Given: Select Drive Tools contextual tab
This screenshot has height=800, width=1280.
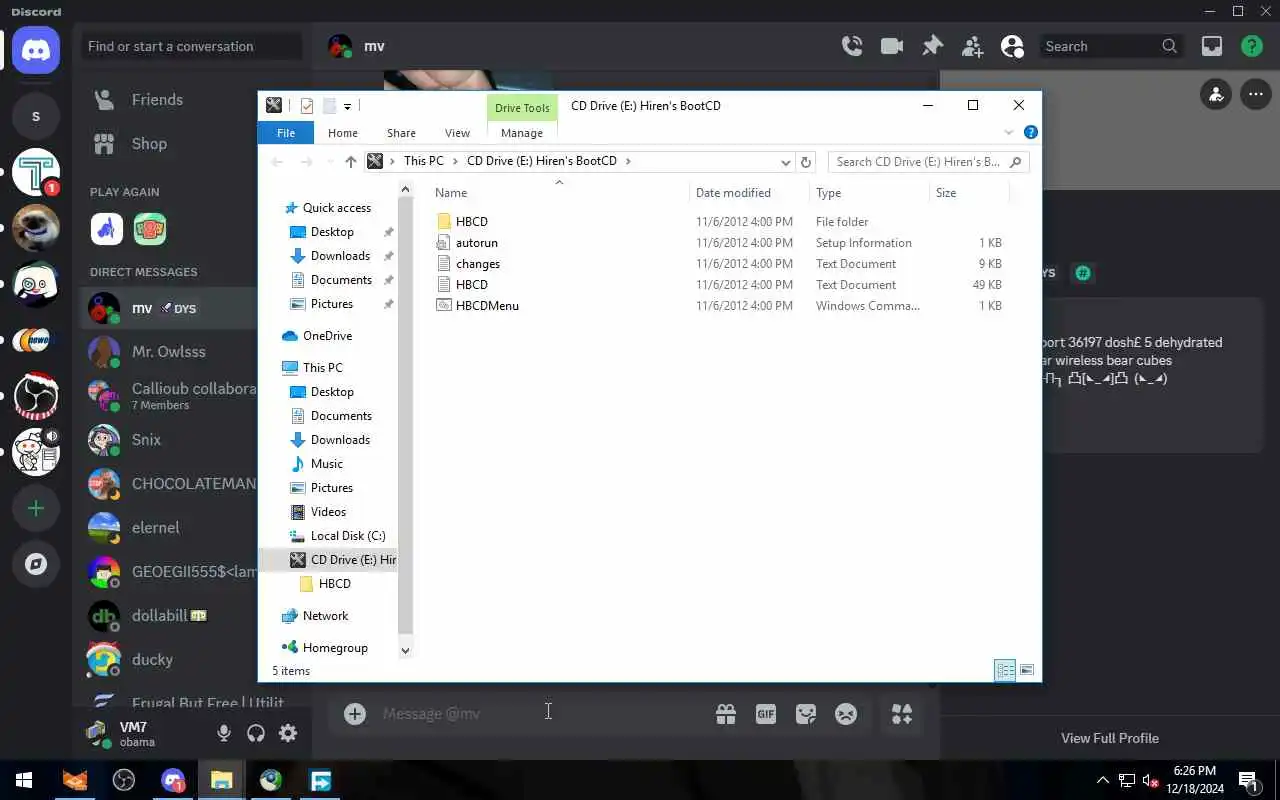Looking at the screenshot, I should 522,108.
